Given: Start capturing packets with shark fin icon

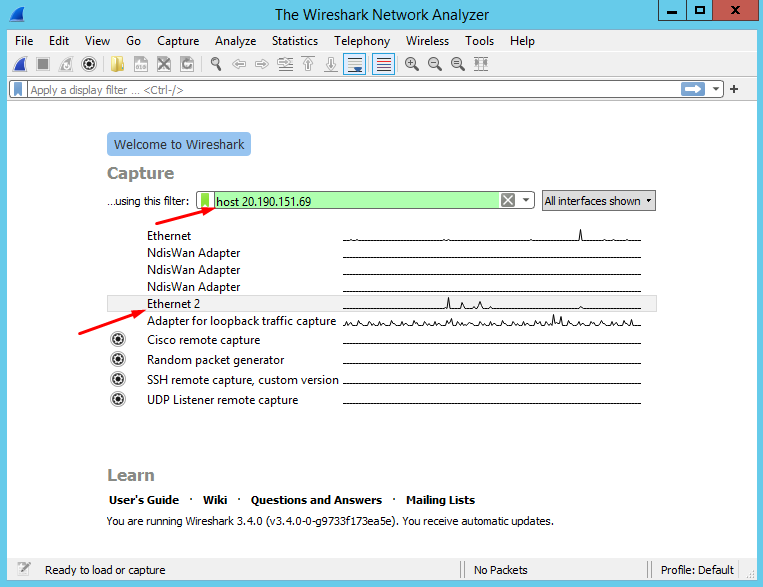Looking at the screenshot, I should tap(20, 64).
